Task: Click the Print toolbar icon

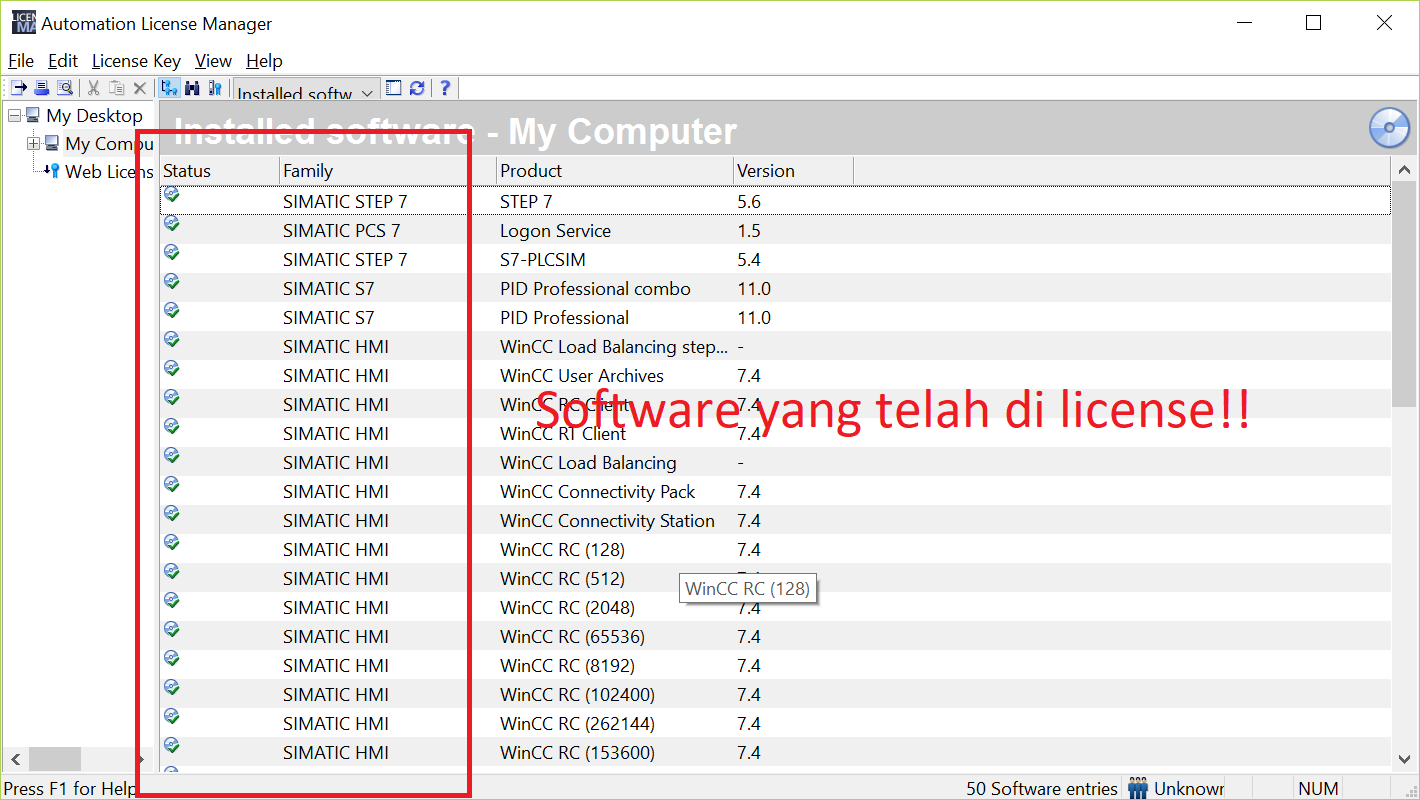Action: click(42, 88)
